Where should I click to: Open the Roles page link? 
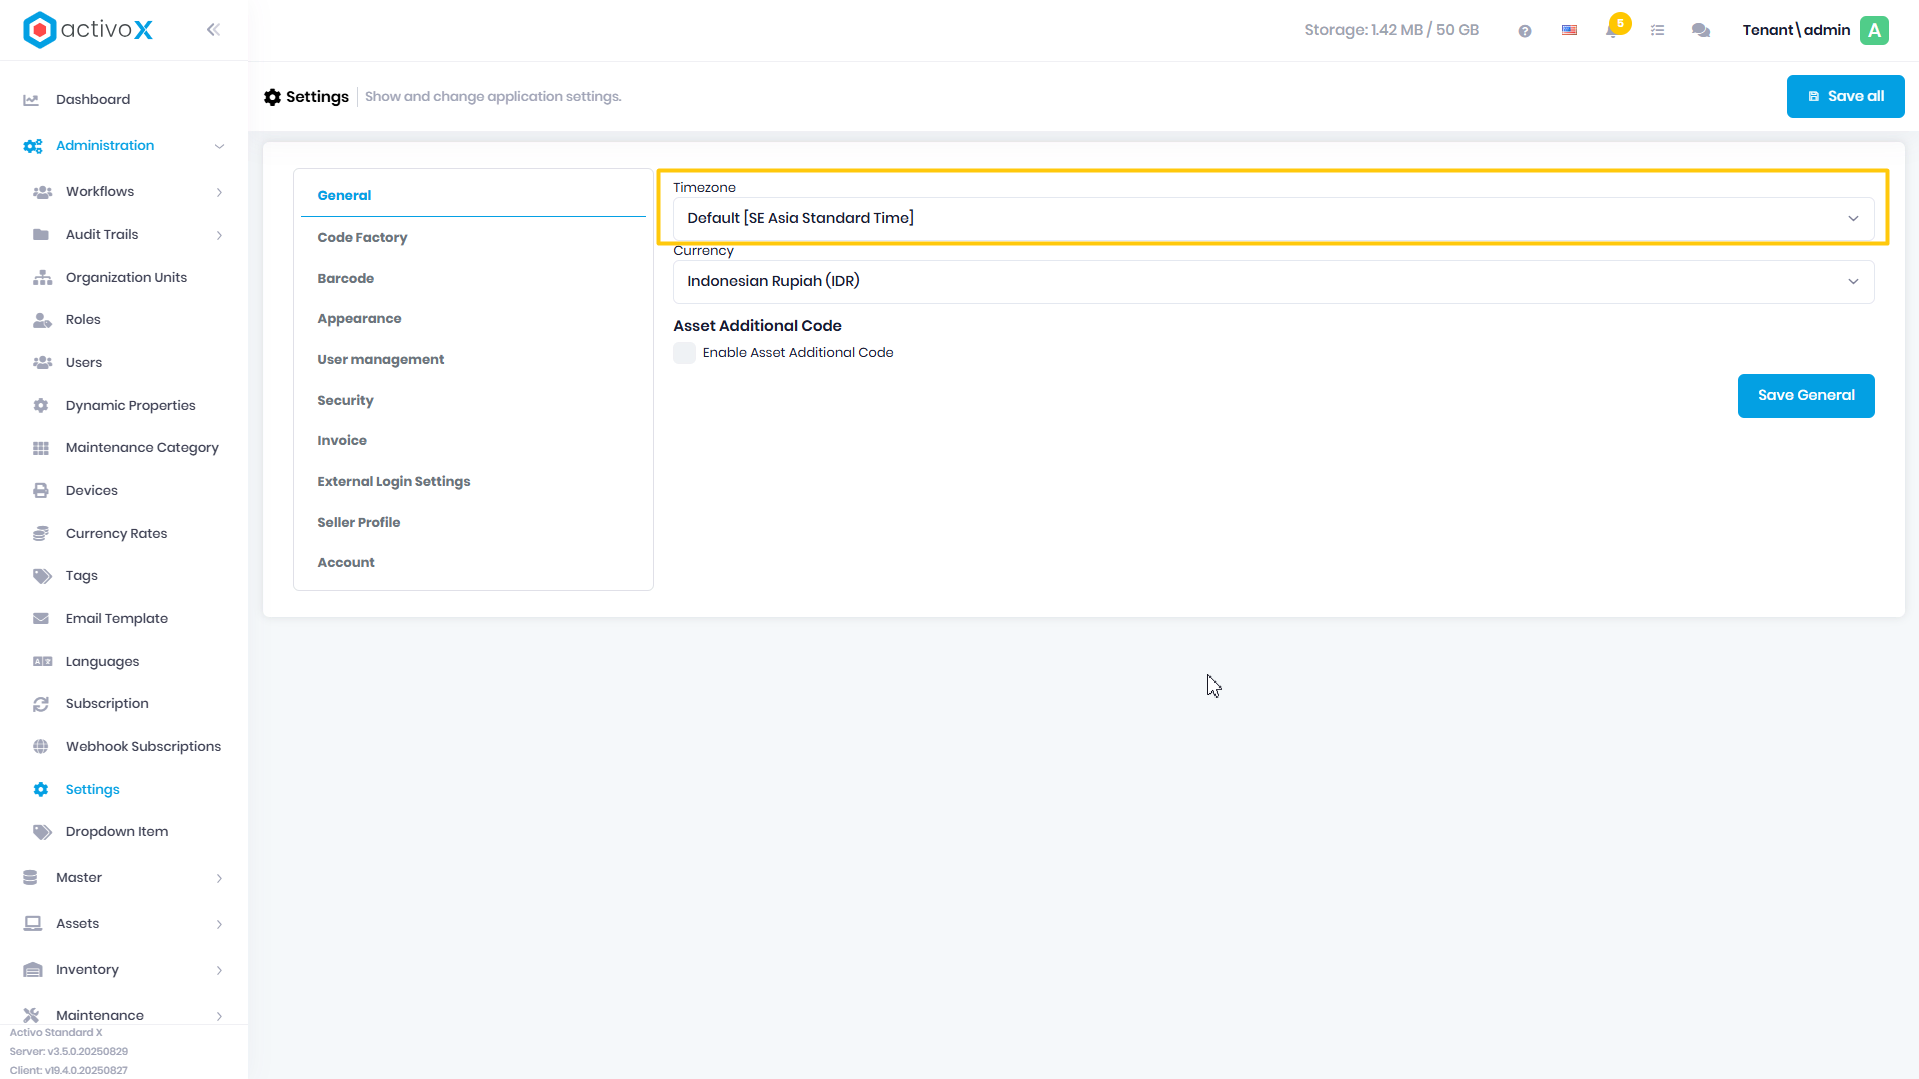pos(83,320)
